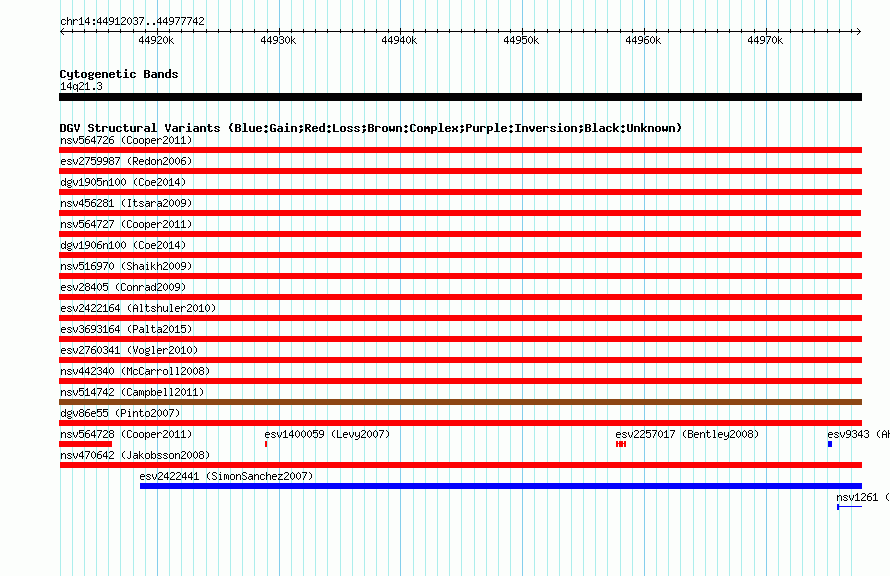
Task: Click the chr14:44912037..44977742 coordinates label
Action: [132, 21]
